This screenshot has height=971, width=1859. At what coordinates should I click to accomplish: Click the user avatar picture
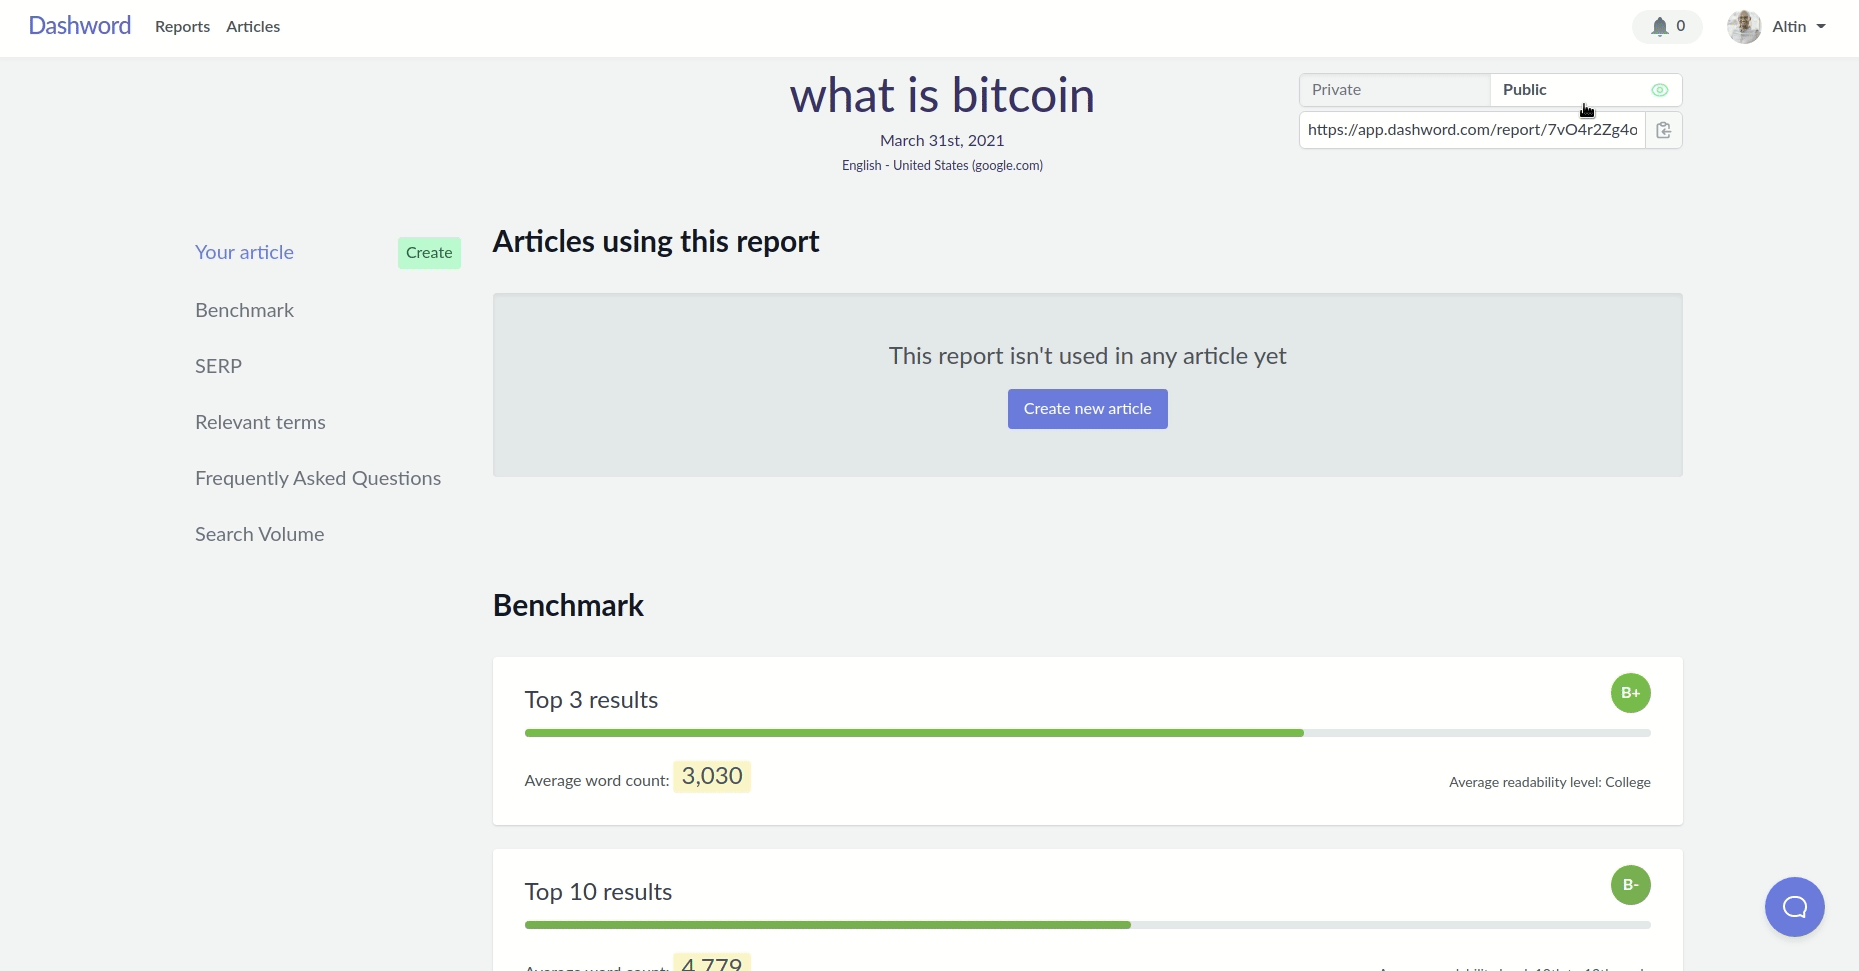(1744, 27)
